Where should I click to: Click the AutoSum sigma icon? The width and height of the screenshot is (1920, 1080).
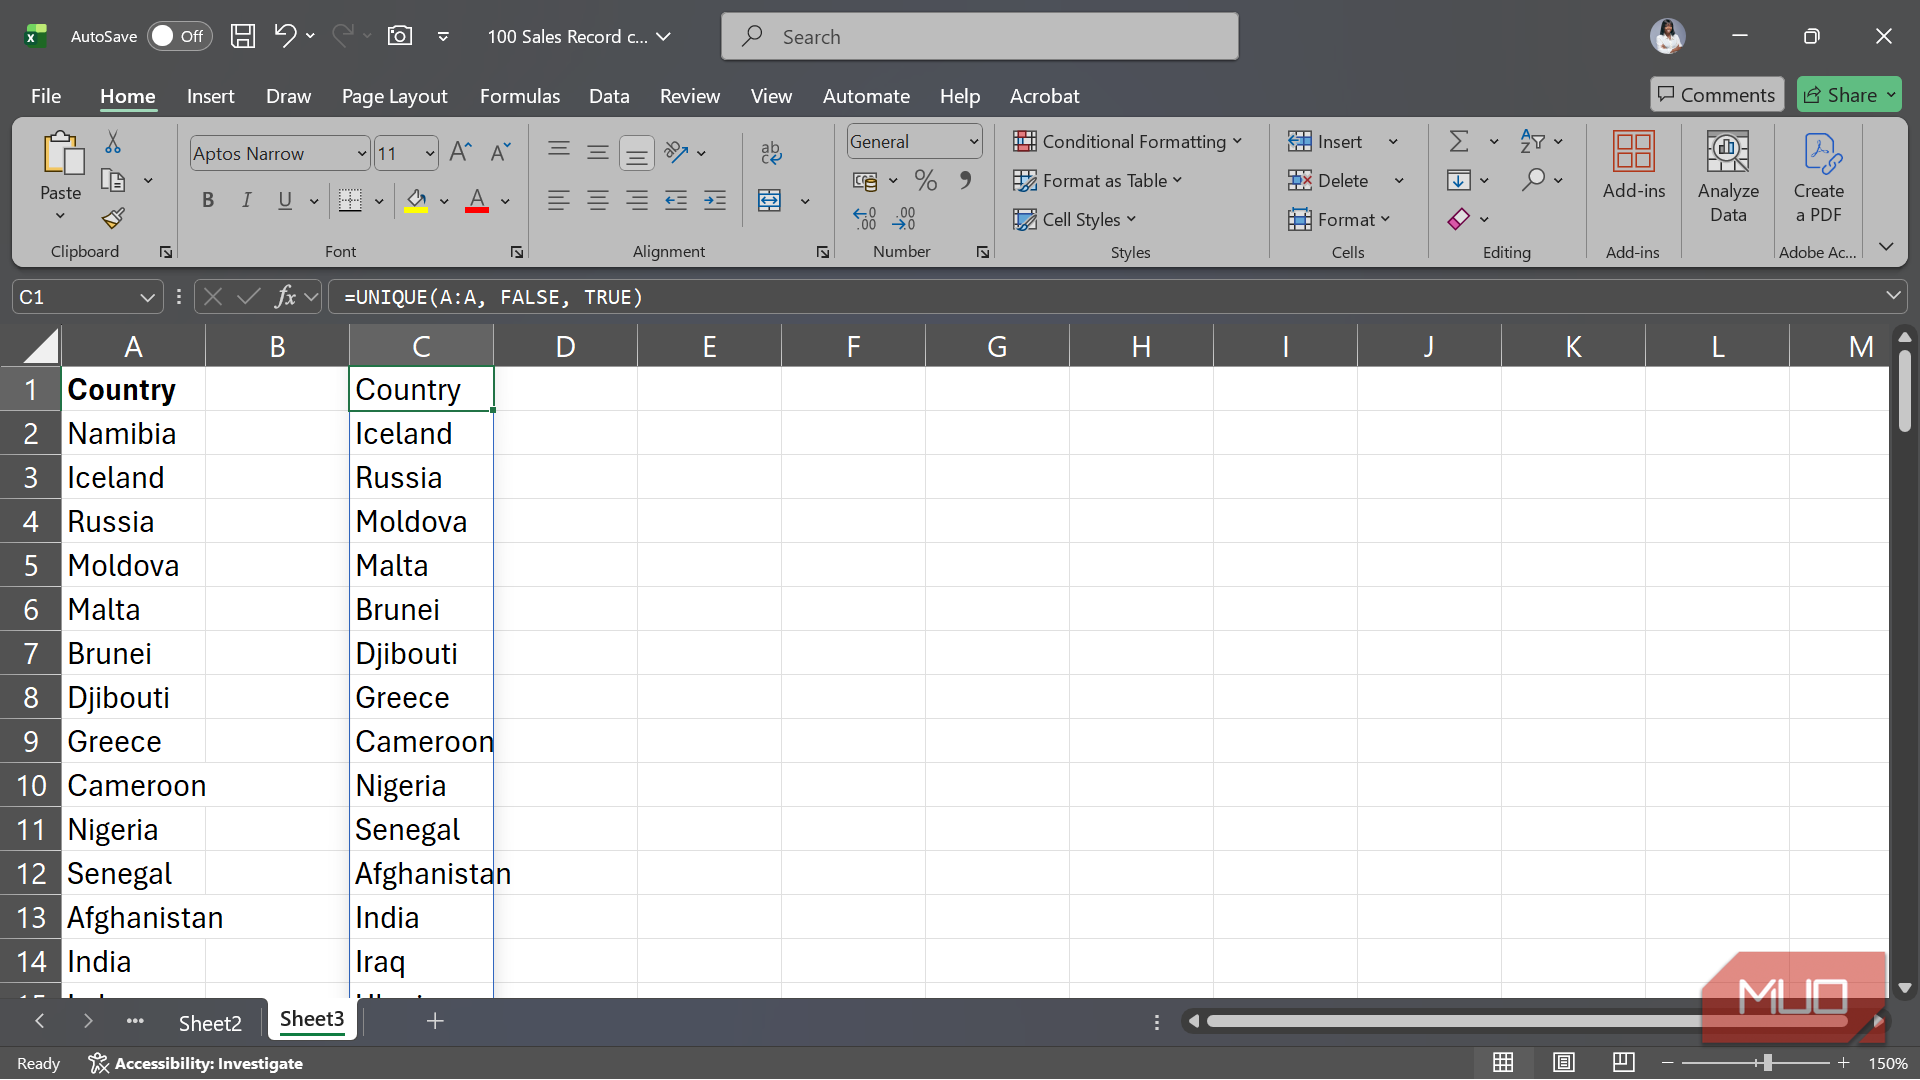point(1459,142)
